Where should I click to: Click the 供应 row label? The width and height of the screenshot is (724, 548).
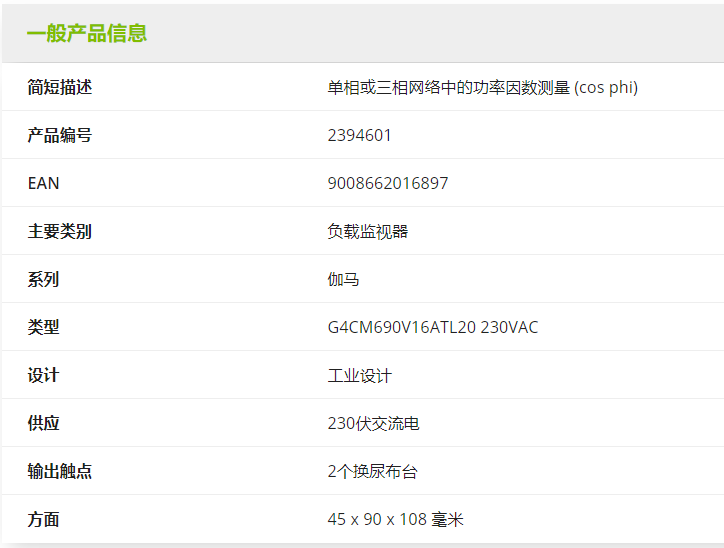[43, 423]
